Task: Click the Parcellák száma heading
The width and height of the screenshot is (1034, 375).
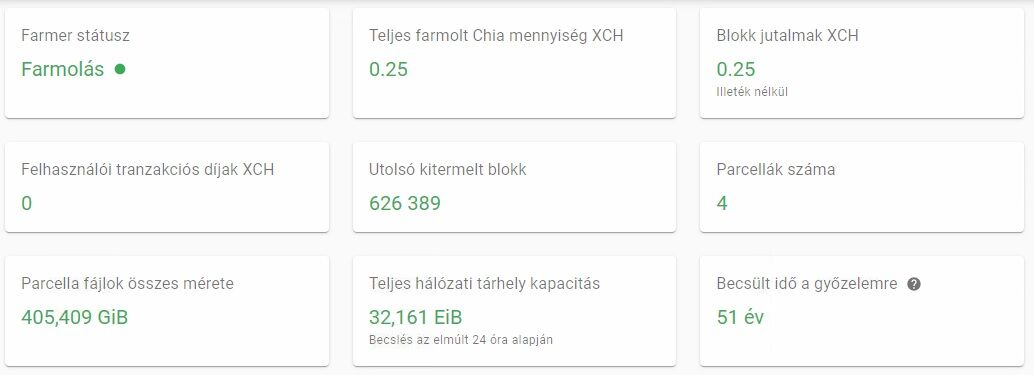Action: (776, 169)
